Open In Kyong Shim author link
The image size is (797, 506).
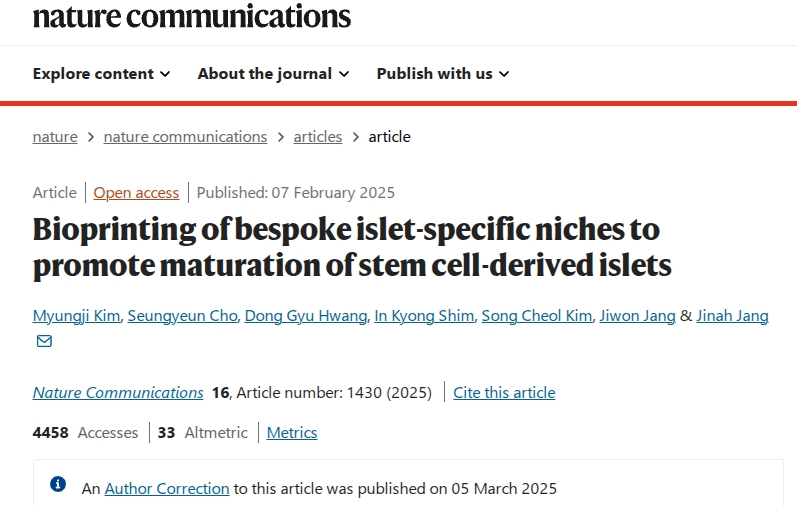(423, 316)
